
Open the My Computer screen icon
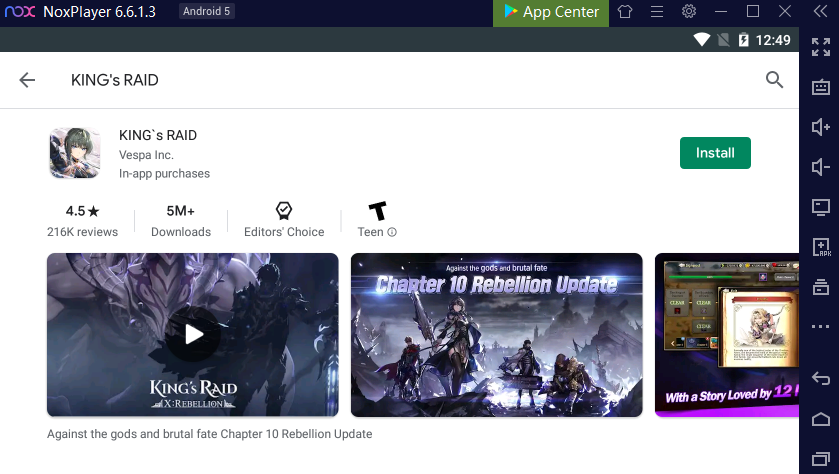pos(820,207)
